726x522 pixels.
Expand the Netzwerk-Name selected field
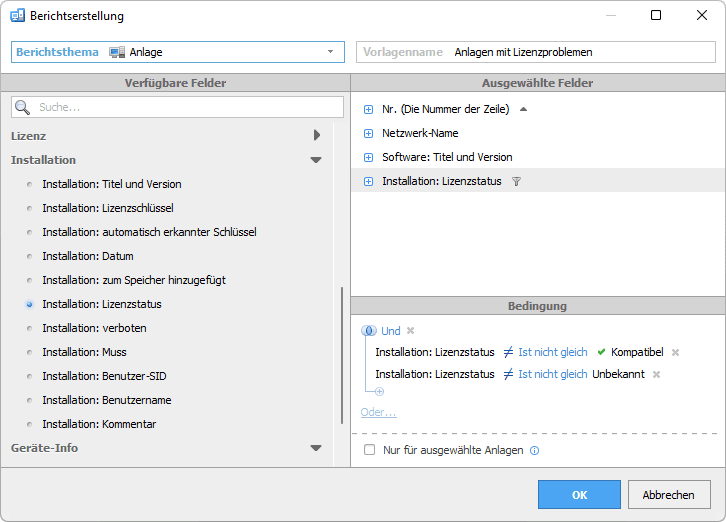coord(368,133)
